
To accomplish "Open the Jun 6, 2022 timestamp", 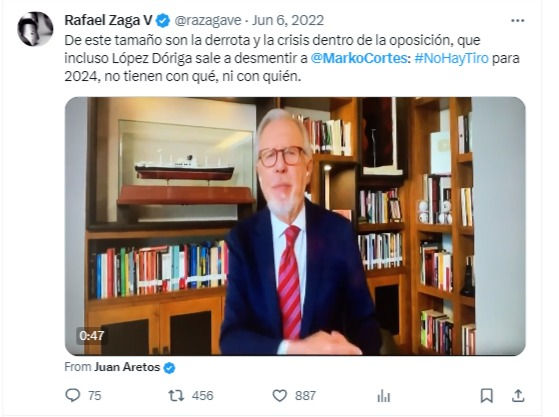I will [x=288, y=20].
